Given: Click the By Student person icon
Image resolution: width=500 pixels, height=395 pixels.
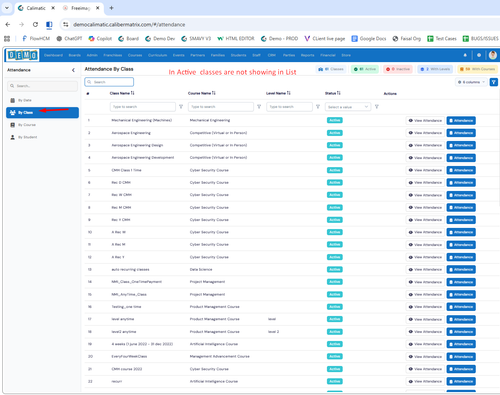Looking at the screenshot, I should click(x=13, y=137).
